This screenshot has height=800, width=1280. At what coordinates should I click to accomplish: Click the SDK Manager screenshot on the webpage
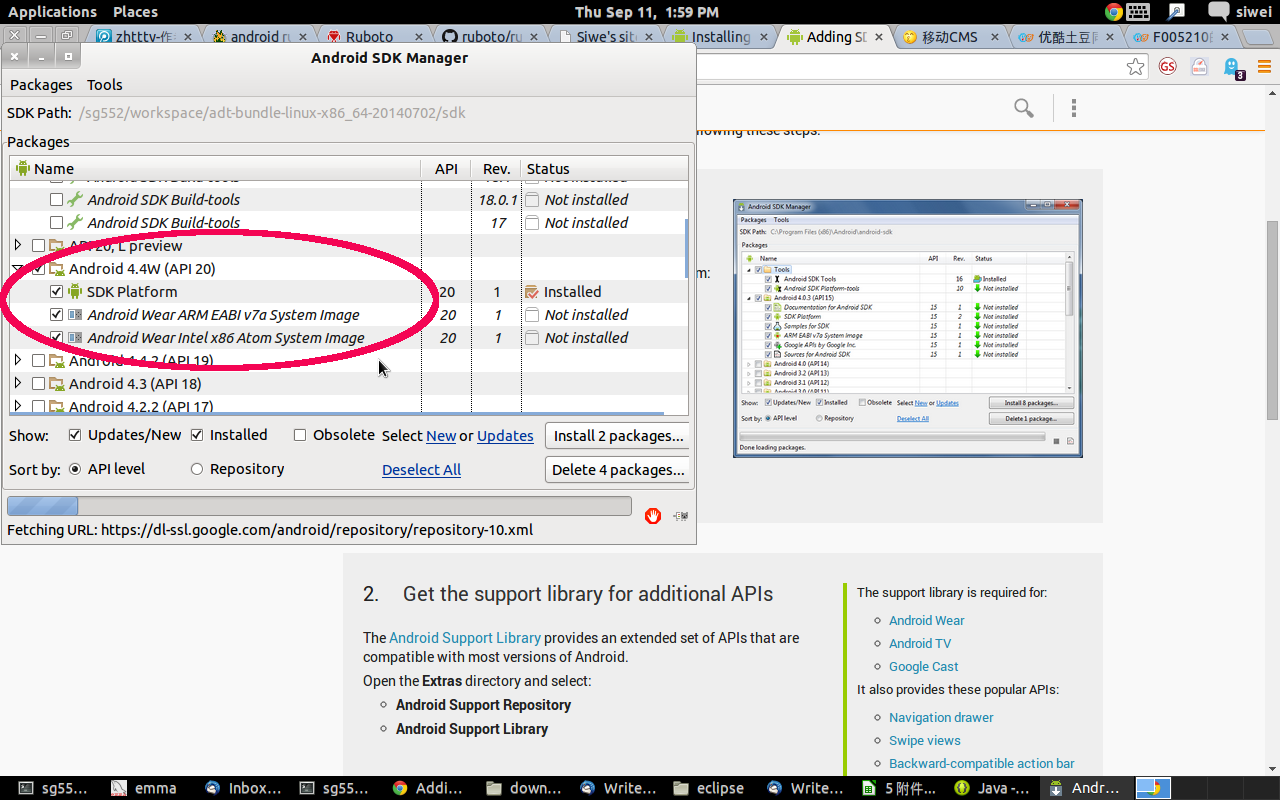coord(908,328)
